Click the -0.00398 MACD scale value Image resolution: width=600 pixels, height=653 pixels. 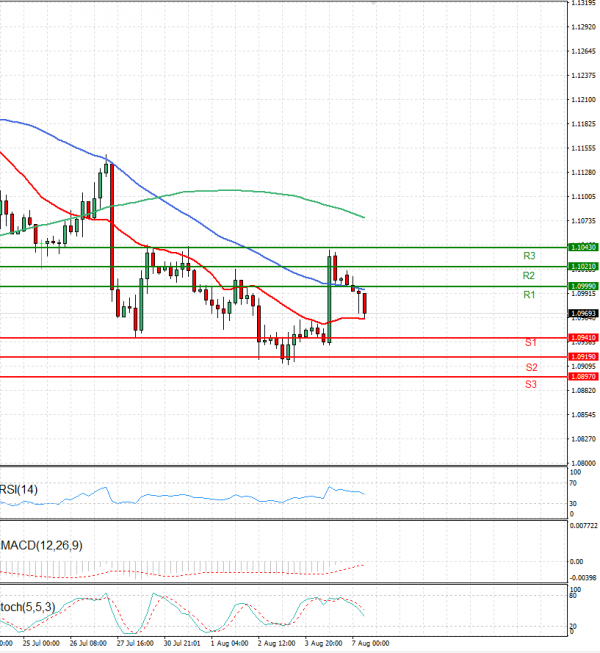(583, 578)
